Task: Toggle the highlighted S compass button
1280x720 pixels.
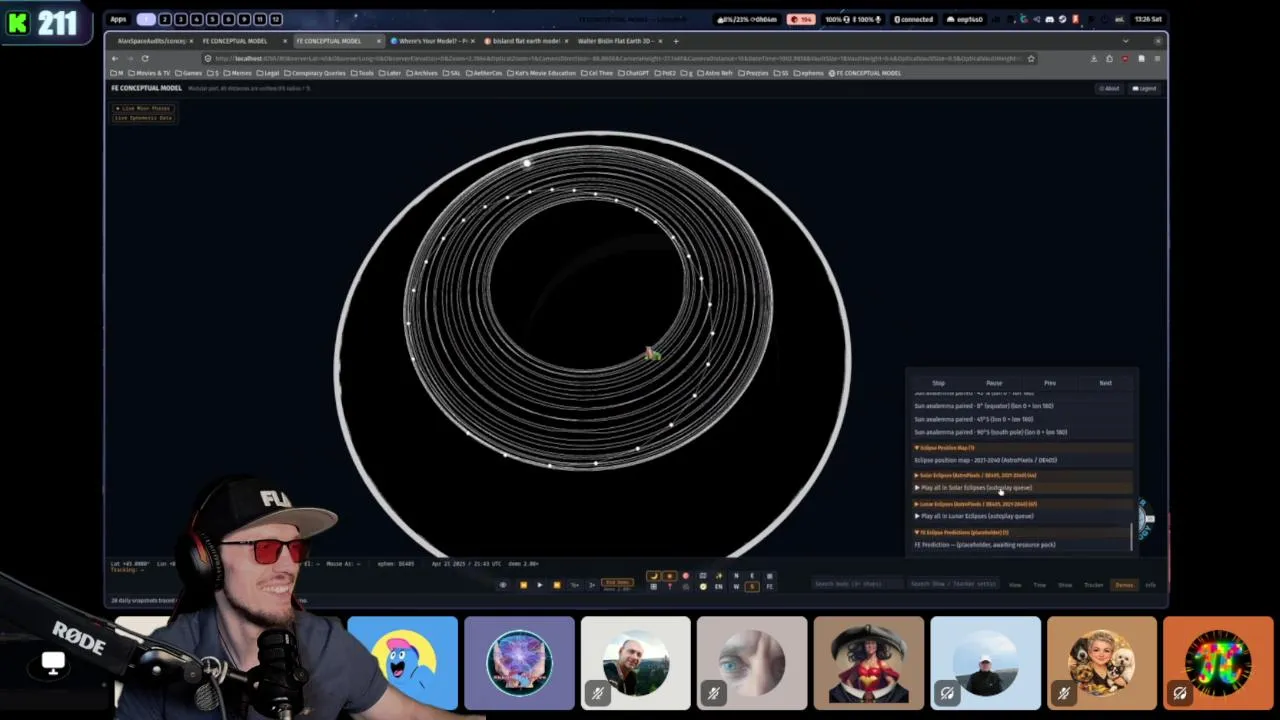Action: [752, 587]
